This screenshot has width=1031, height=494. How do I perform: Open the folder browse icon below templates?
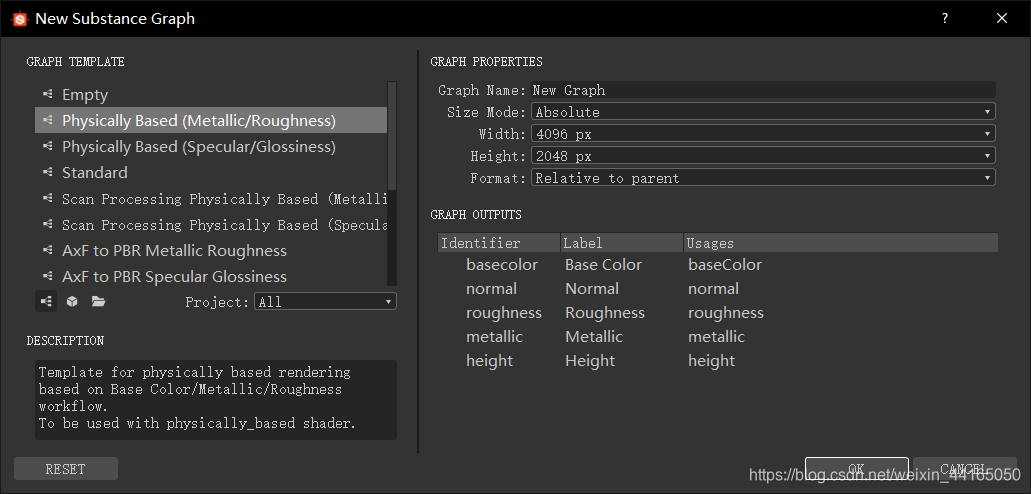coord(98,301)
